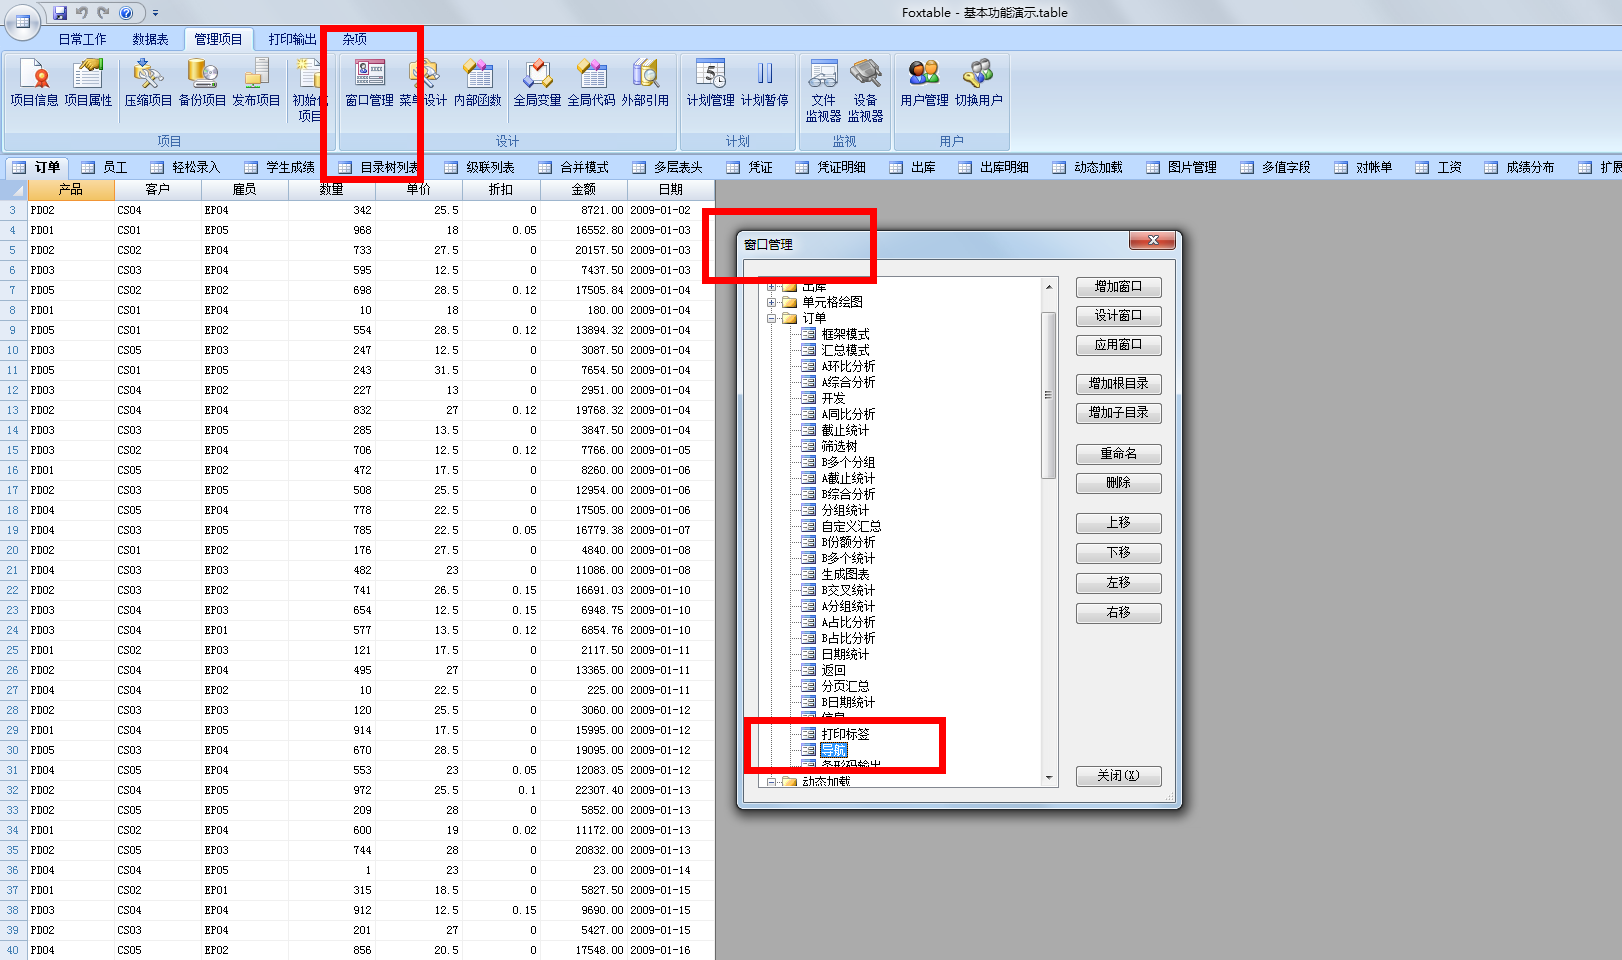The height and width of the screenshot is (960, 1622).
Task: Open quick access toolbar customize dropdown
Action: [155, 13]
